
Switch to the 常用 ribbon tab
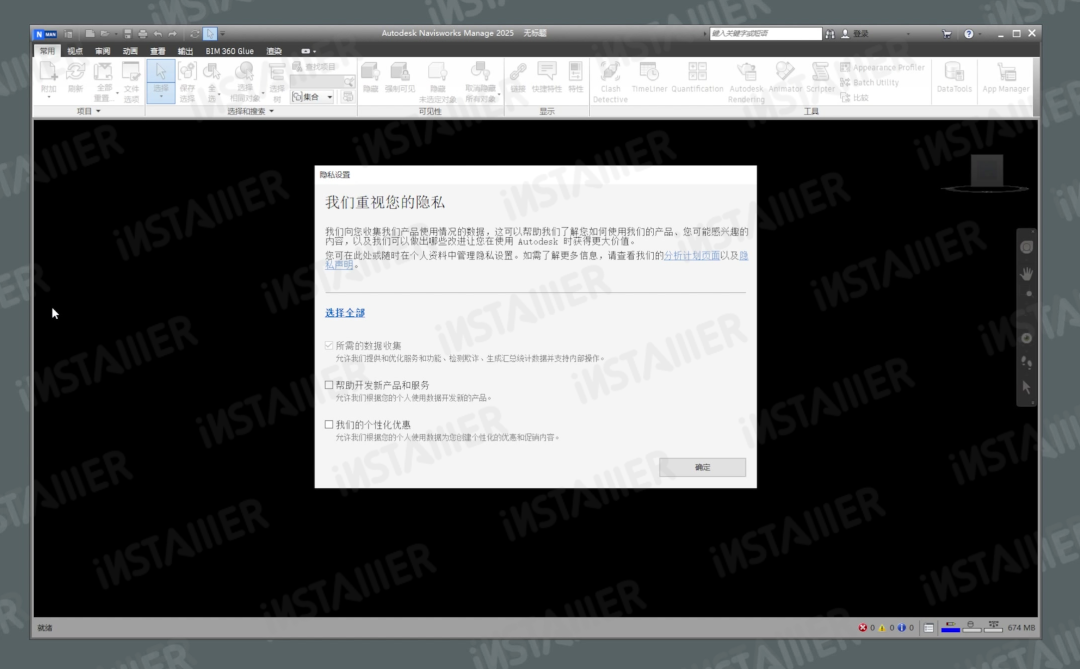47,51
